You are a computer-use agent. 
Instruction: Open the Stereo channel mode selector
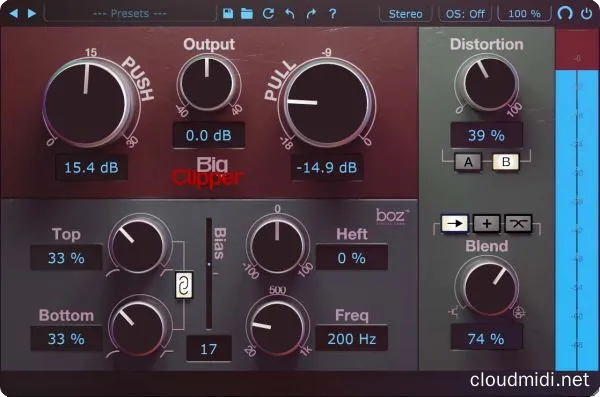pyautogui.click(x=405, y=14)
